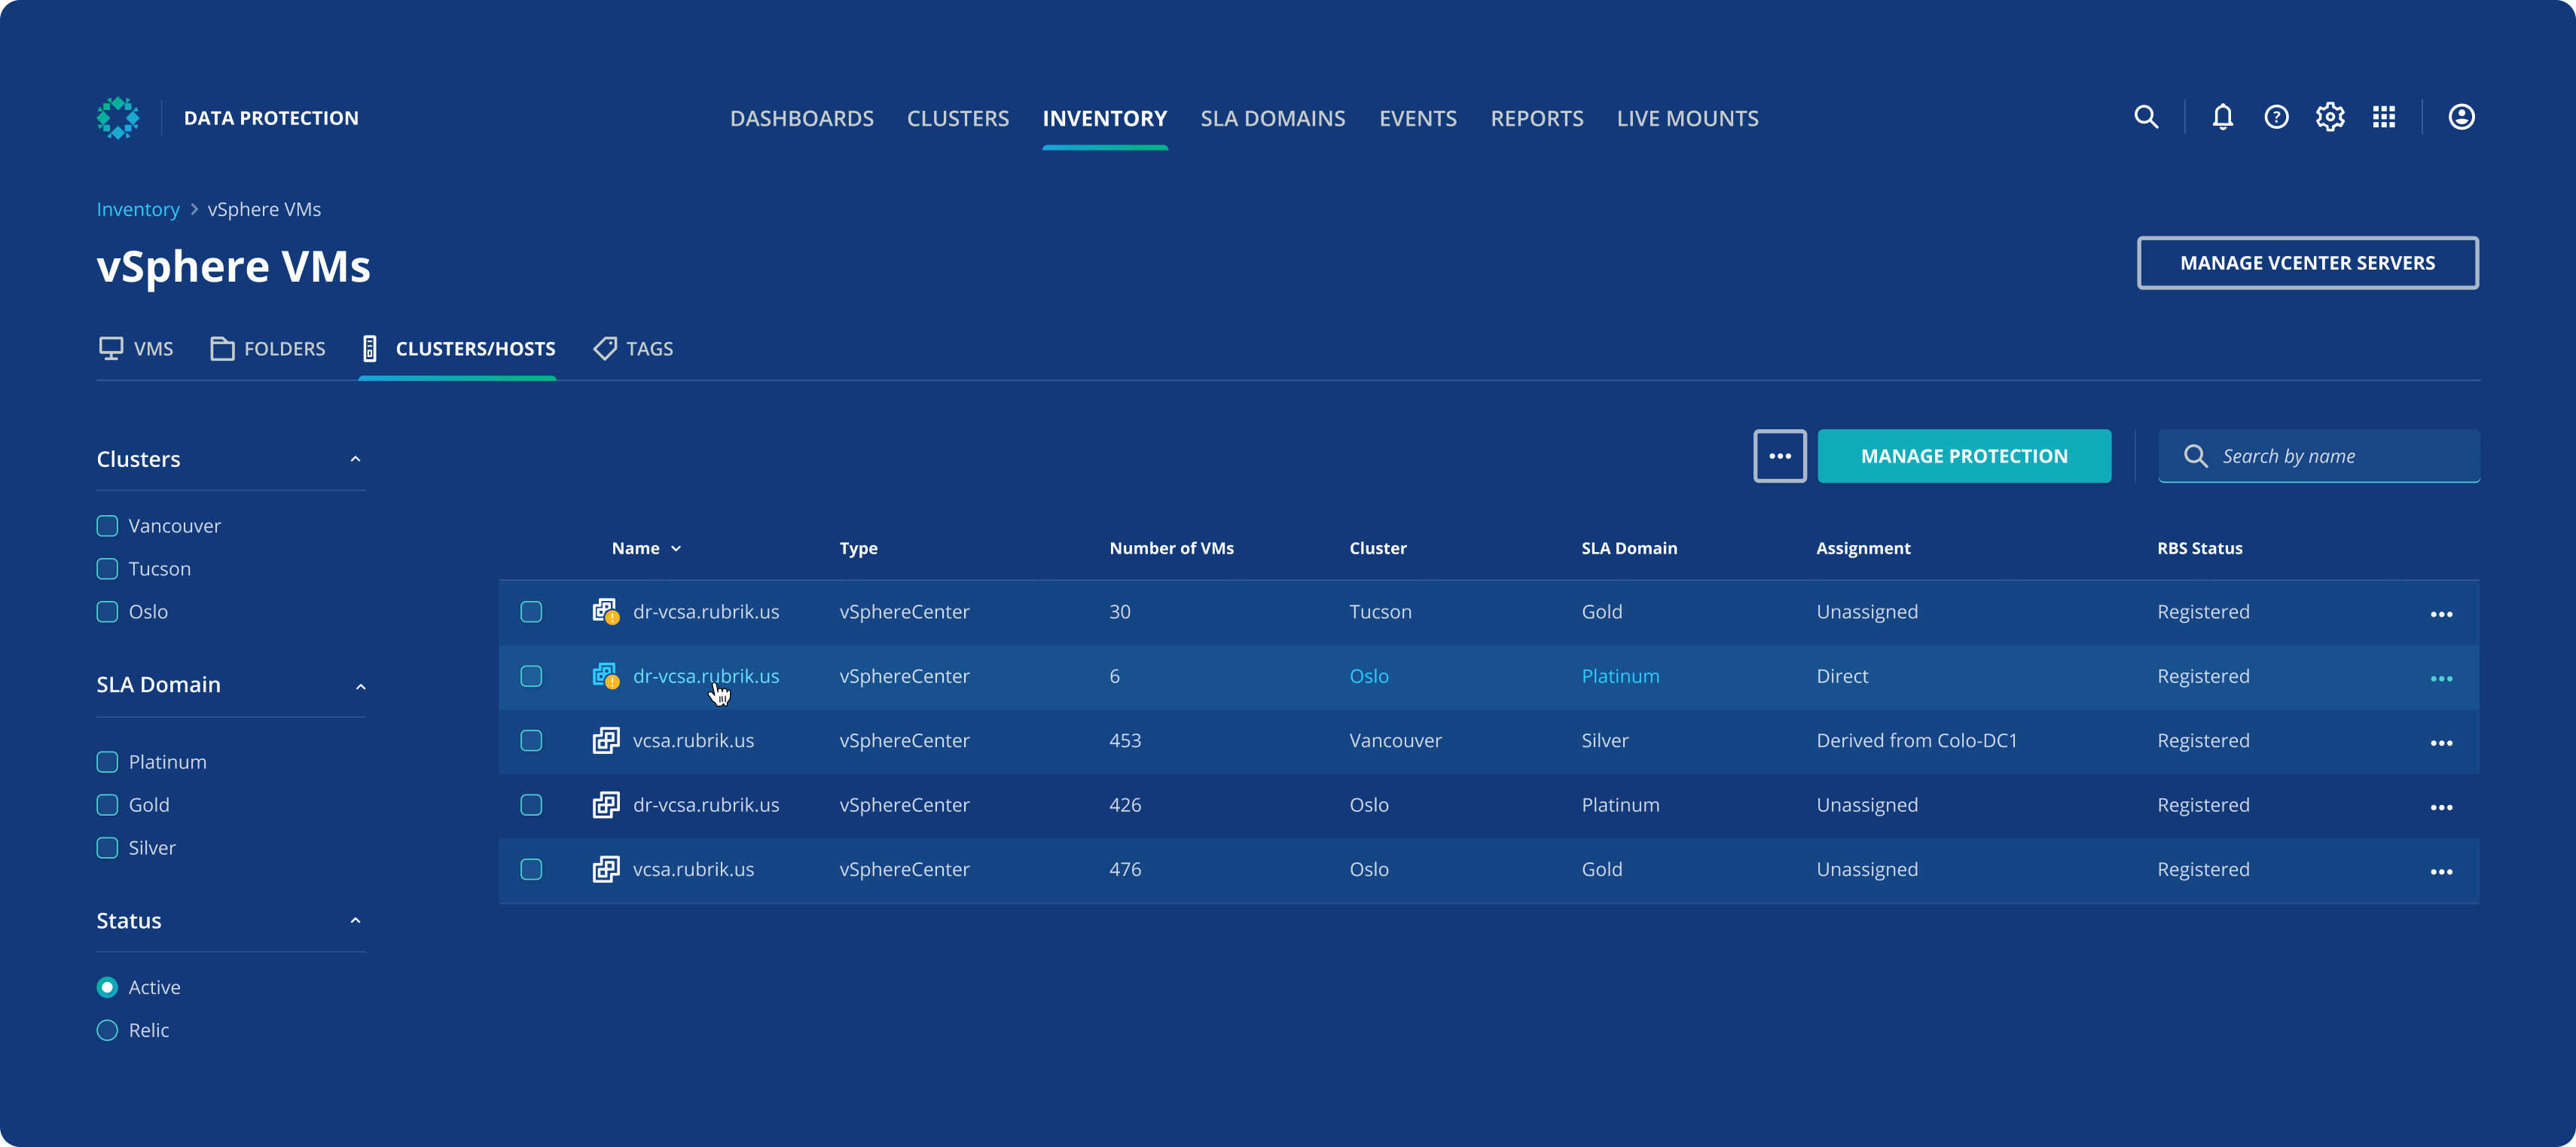Click the SLA Domain column header
This screenshot has width=2576, height=1147.
tap(1629, 548)
